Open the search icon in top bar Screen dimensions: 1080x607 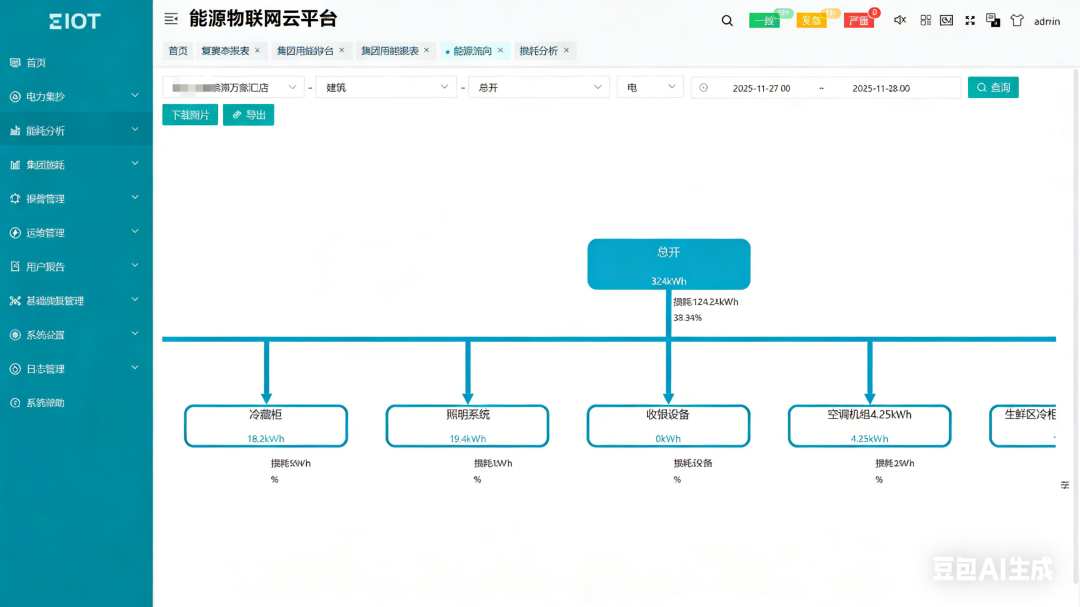point(726,20)
